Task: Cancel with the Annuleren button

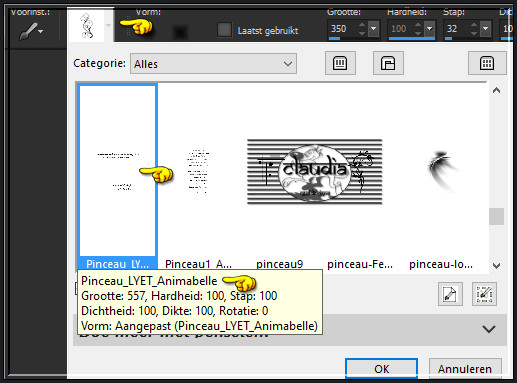Action: click(x=465, y=369)
